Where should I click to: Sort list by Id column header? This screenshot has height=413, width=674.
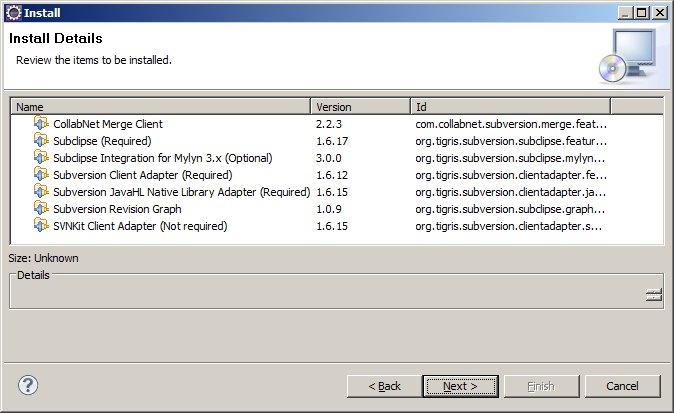(x=510, y=106)
